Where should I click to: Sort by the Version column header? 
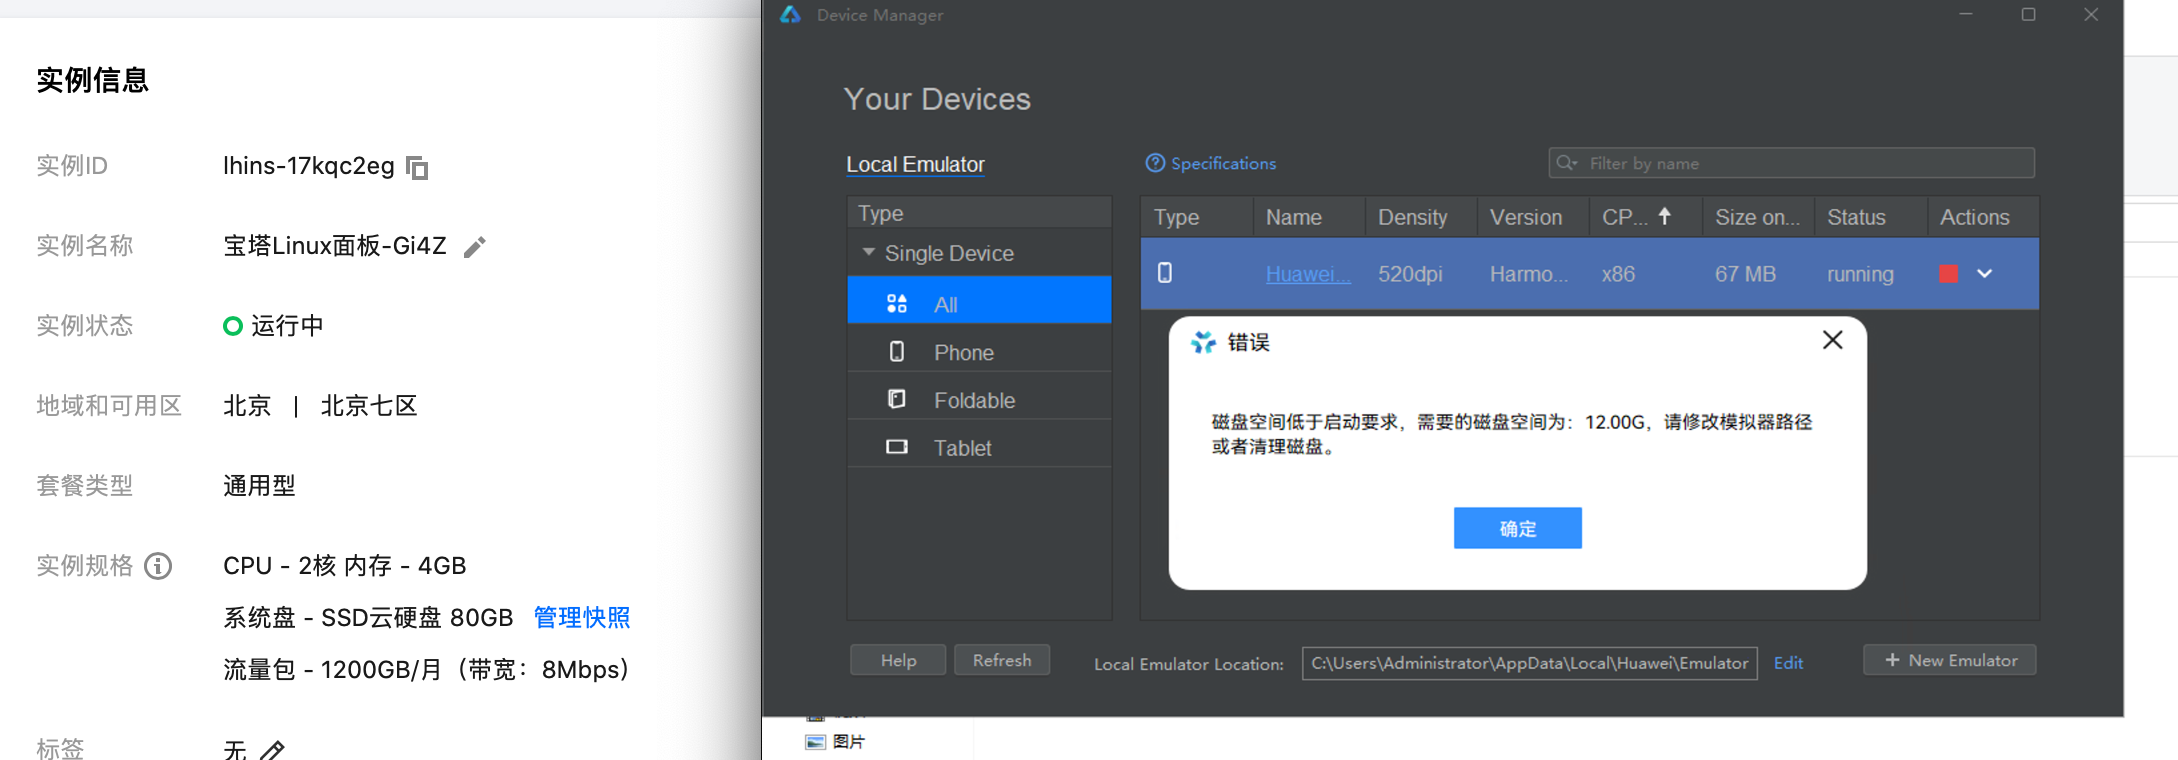click(x=1533, y=217)
